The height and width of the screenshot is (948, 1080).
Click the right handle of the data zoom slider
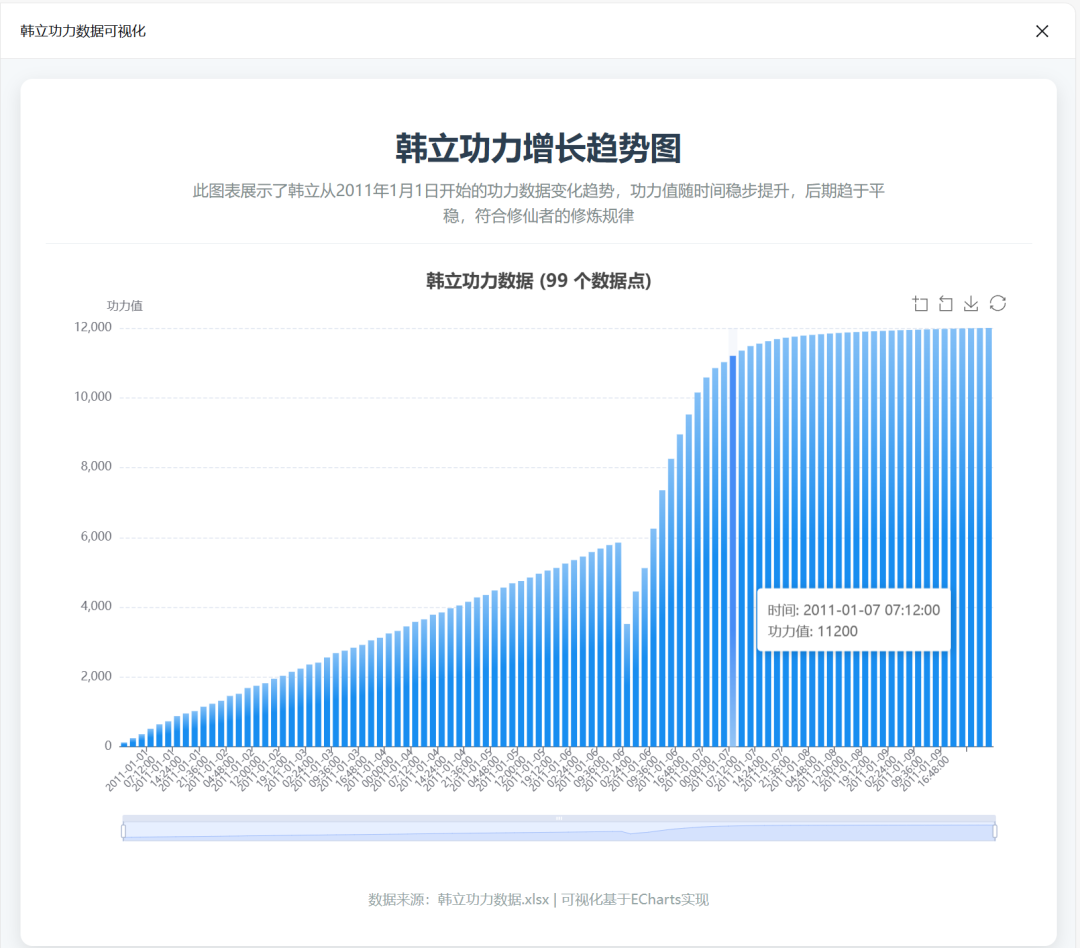tap(994, 828)
